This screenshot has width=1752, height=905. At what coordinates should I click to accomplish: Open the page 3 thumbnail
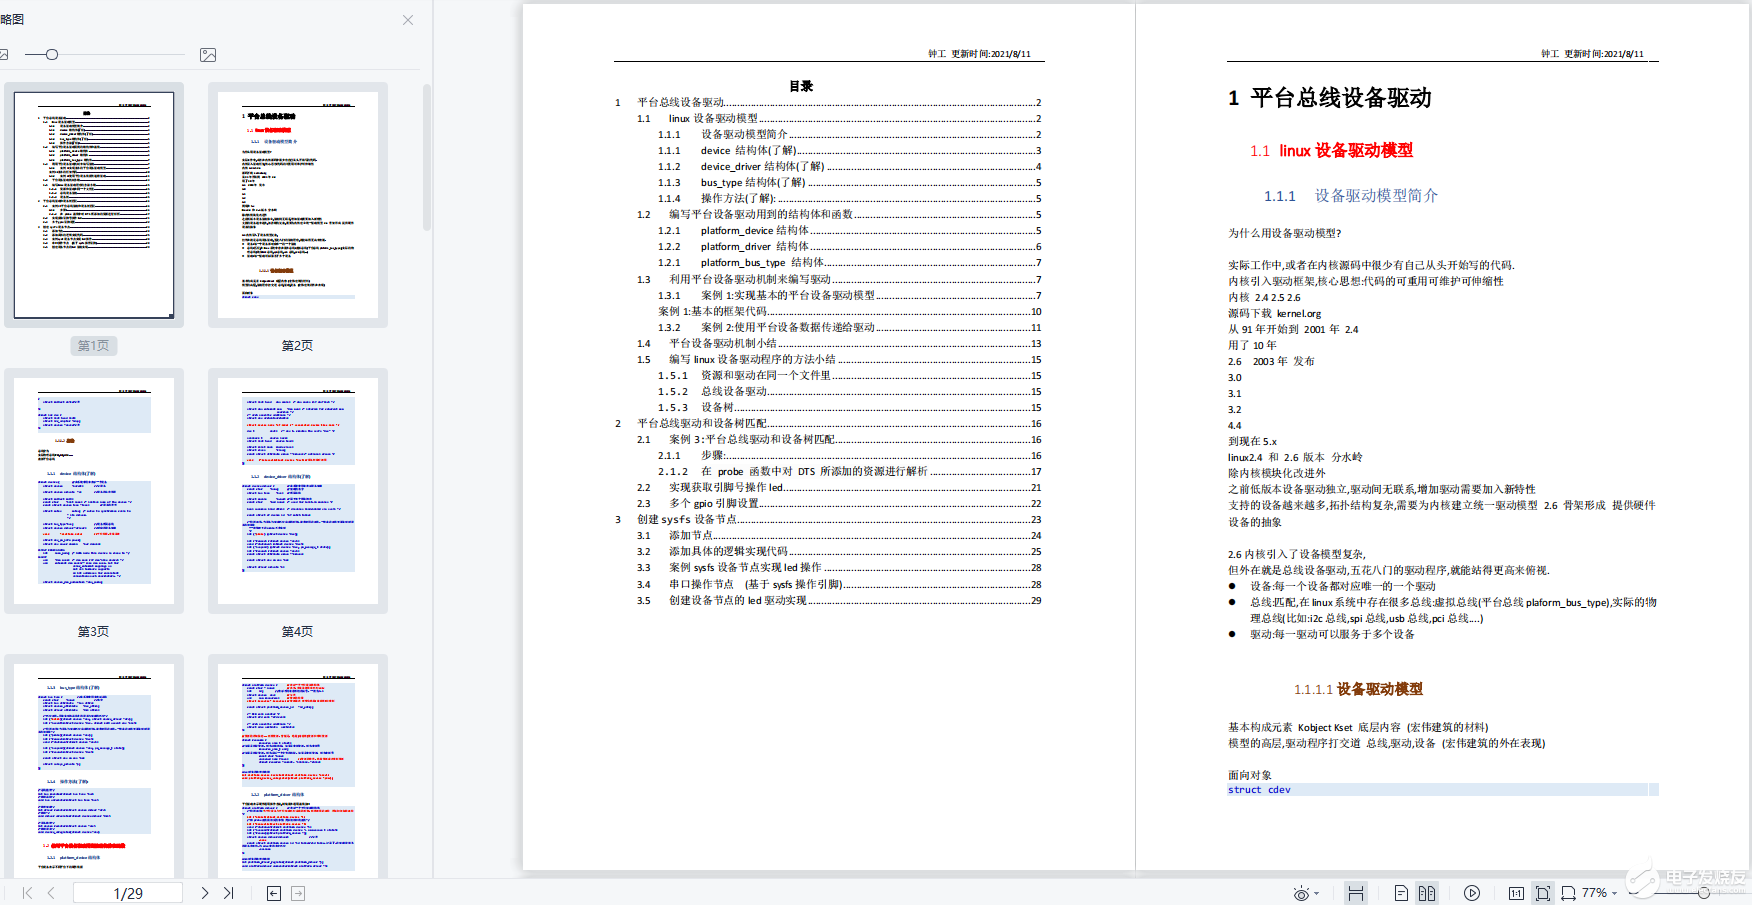(x=94, y=490)
